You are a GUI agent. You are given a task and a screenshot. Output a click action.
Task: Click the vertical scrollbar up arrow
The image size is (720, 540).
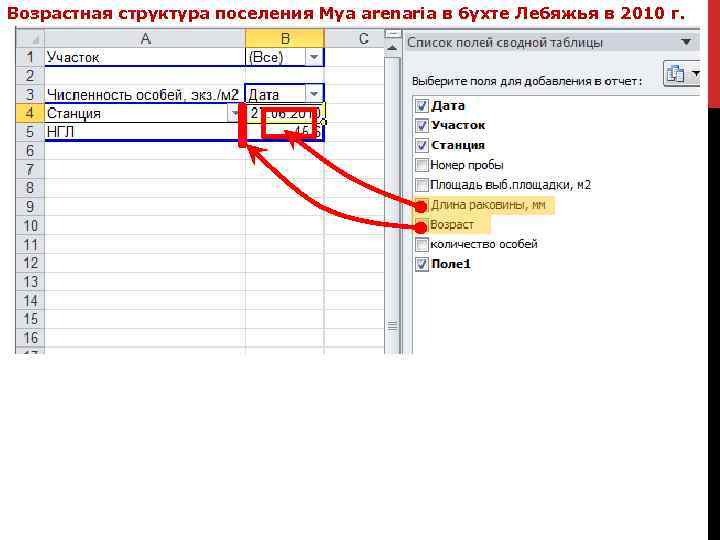393,48
